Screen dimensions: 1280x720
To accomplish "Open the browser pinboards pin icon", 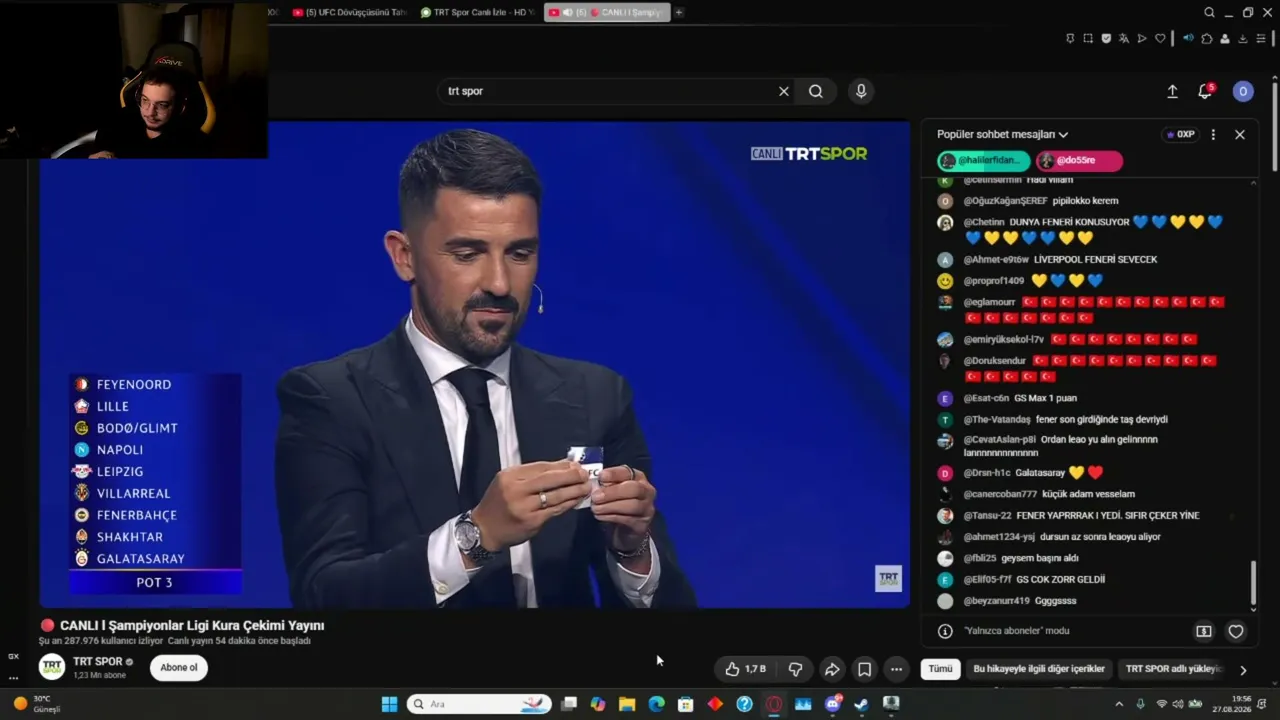I will [1070, 38].
